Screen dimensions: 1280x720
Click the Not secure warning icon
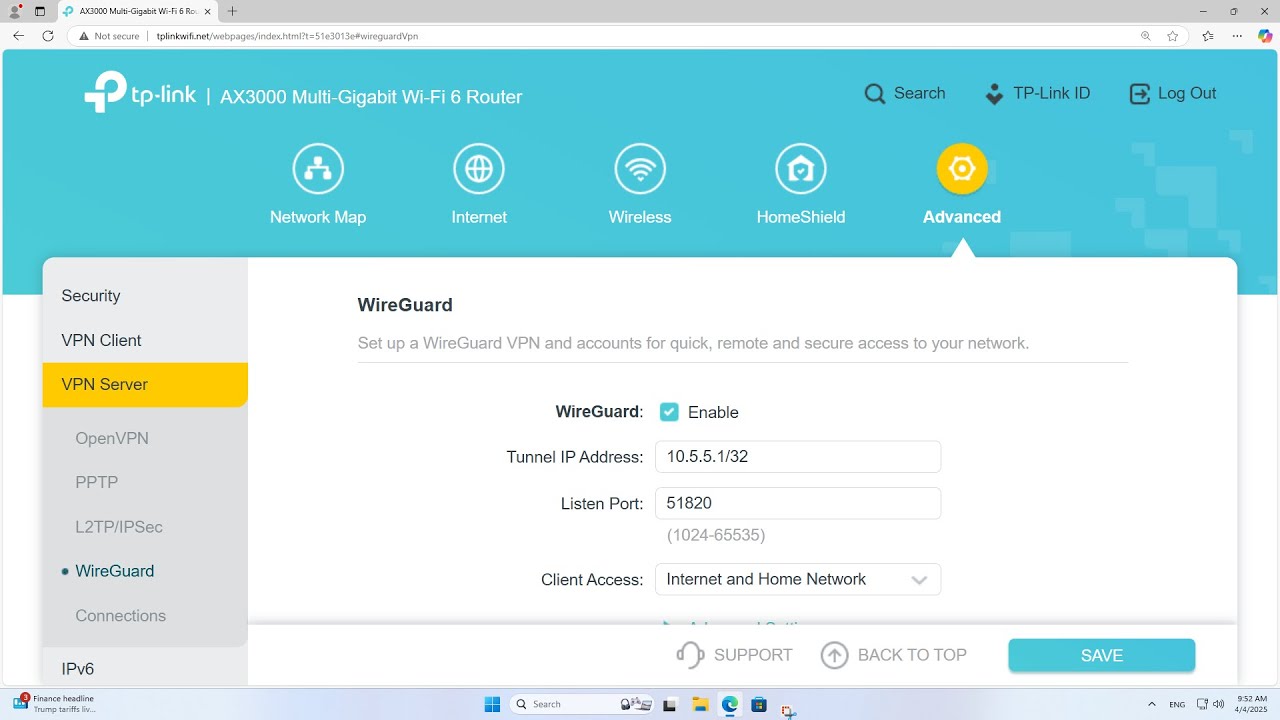click(x=84, y=36)
